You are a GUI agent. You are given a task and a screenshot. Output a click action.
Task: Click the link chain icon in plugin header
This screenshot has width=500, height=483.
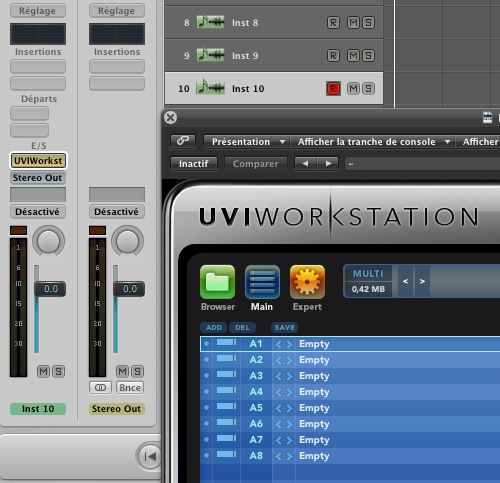pos(183,141)
